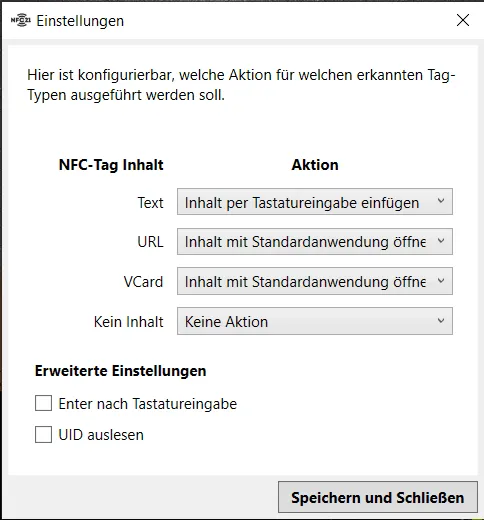Click the UID auslesen label text

(x=101, y=435)
